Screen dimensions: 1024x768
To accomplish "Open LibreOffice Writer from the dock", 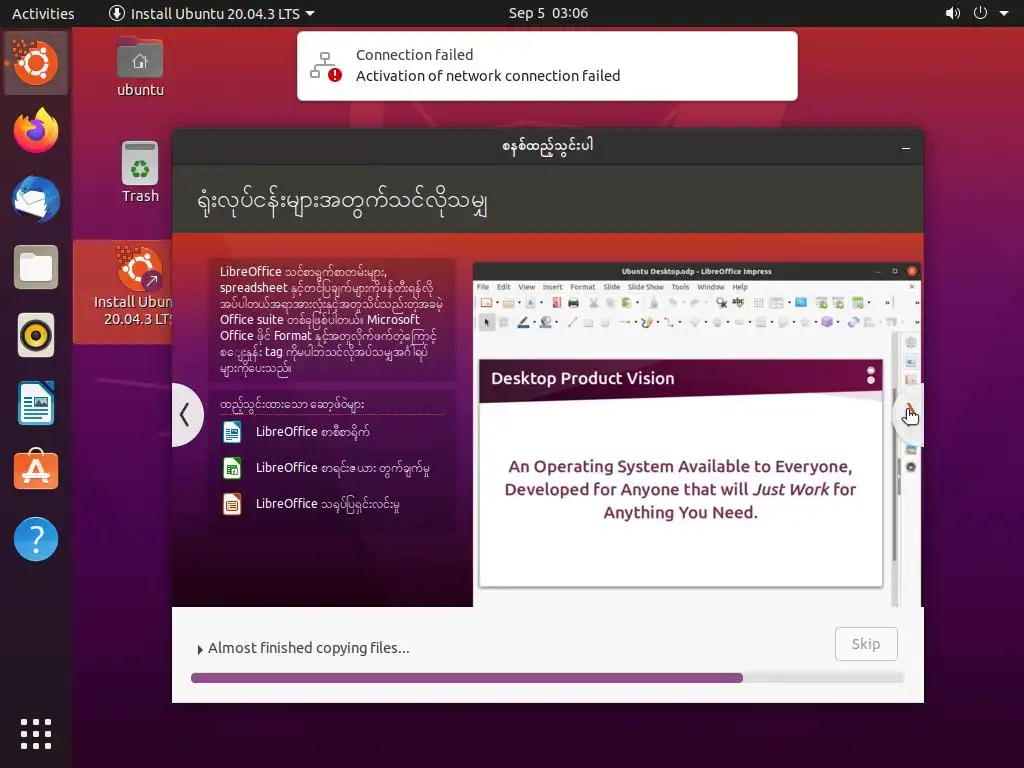I will tap(36, 403).
